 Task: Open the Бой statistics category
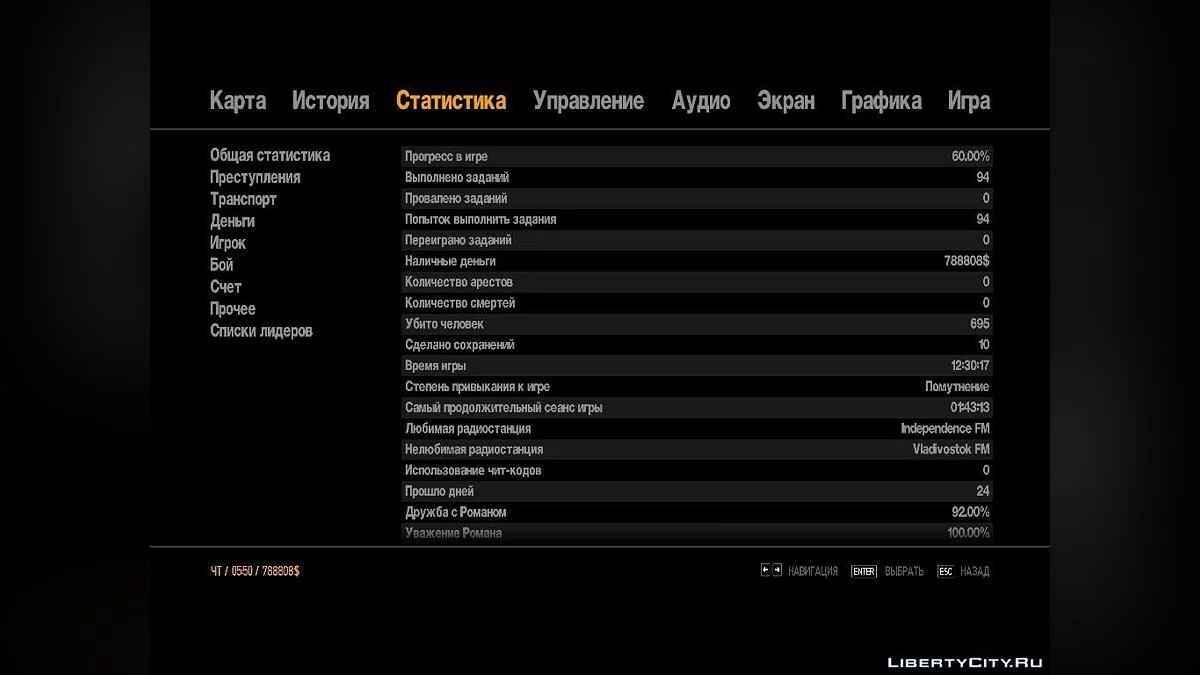tap(222, 265)
